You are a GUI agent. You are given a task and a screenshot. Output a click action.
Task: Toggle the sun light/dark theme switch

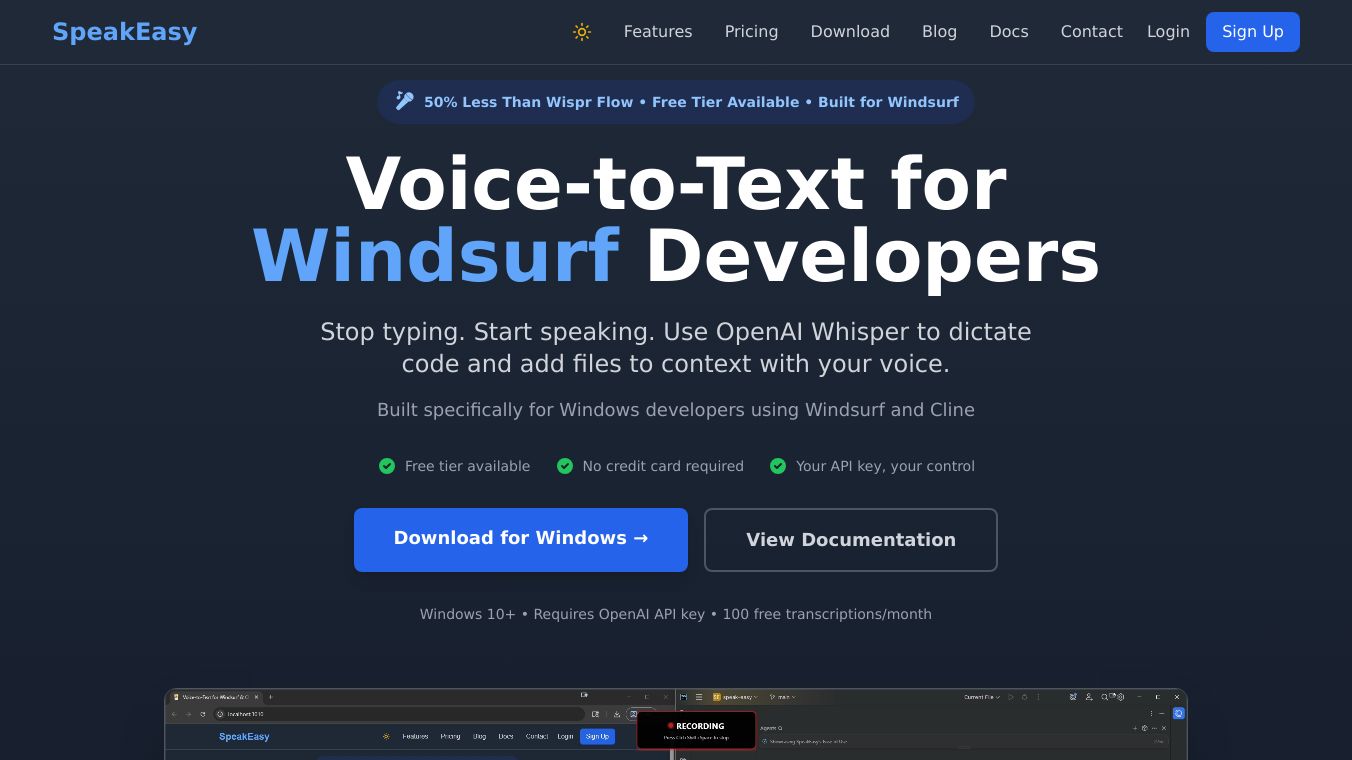tap(582, 32)
